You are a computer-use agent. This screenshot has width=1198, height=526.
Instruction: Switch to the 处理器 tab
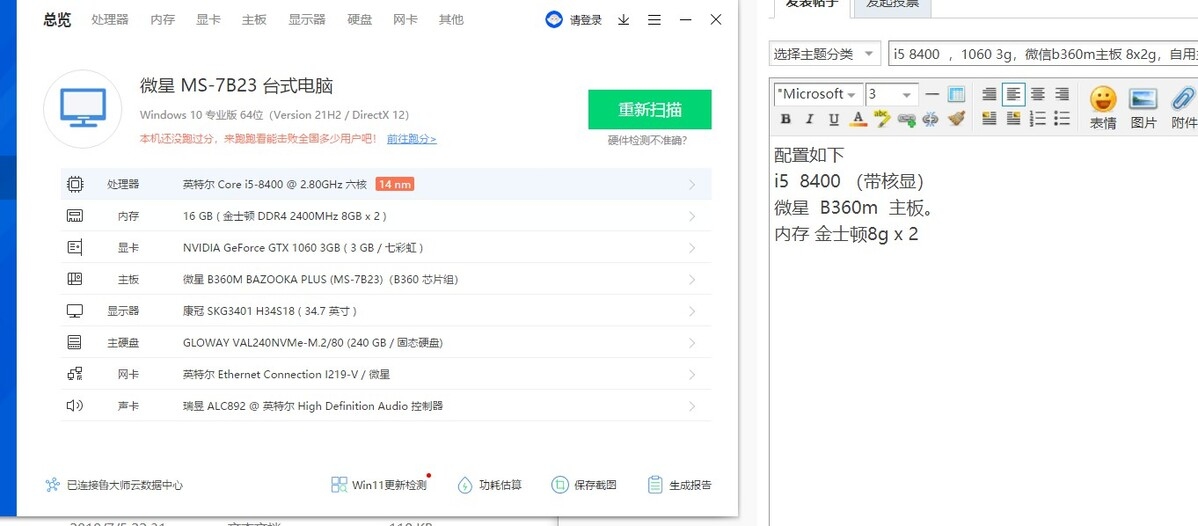(x=108, y=20)
